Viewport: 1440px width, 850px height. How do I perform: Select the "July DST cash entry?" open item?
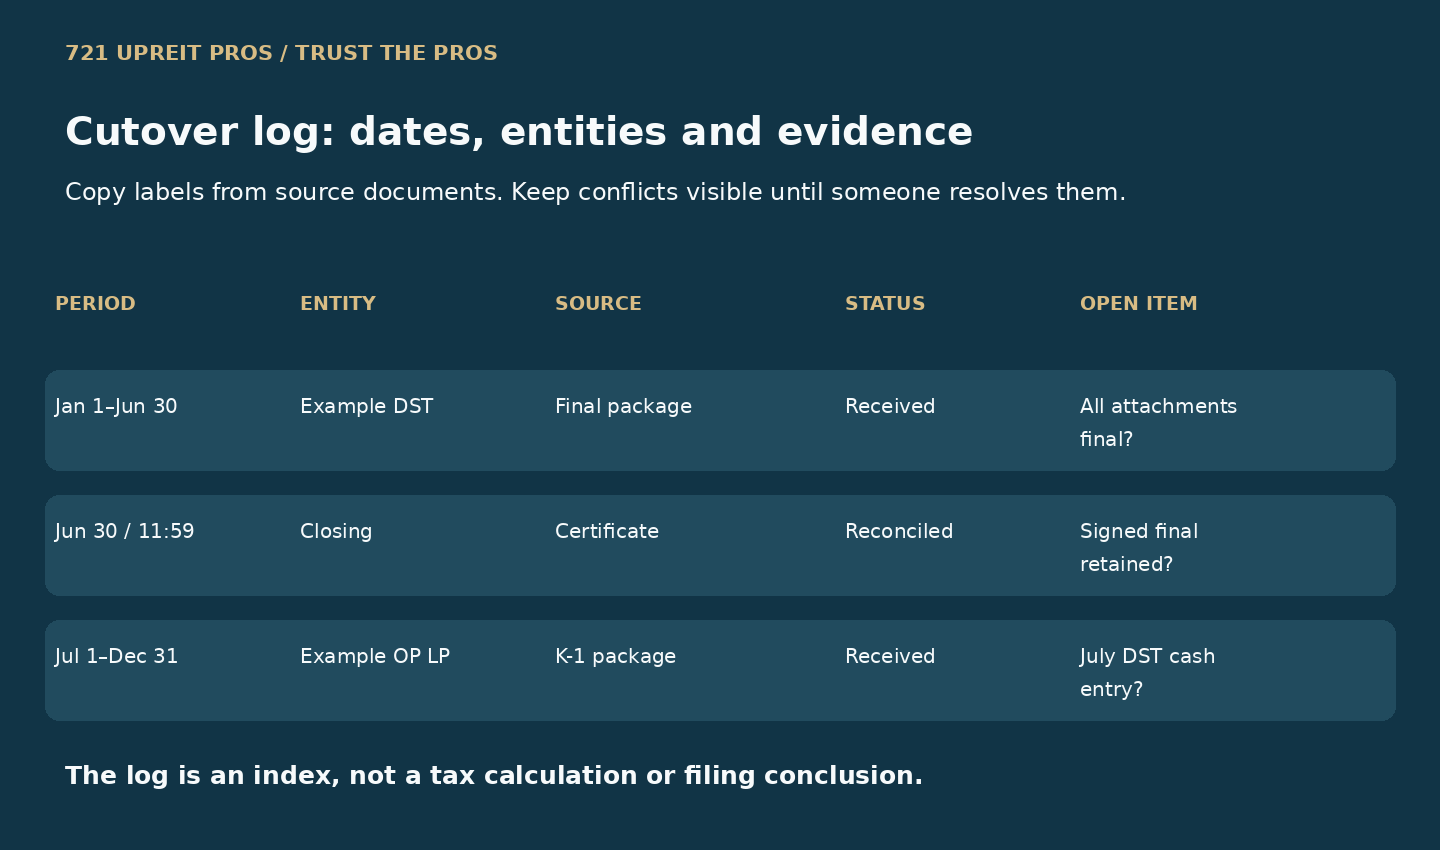[1147, 673]
